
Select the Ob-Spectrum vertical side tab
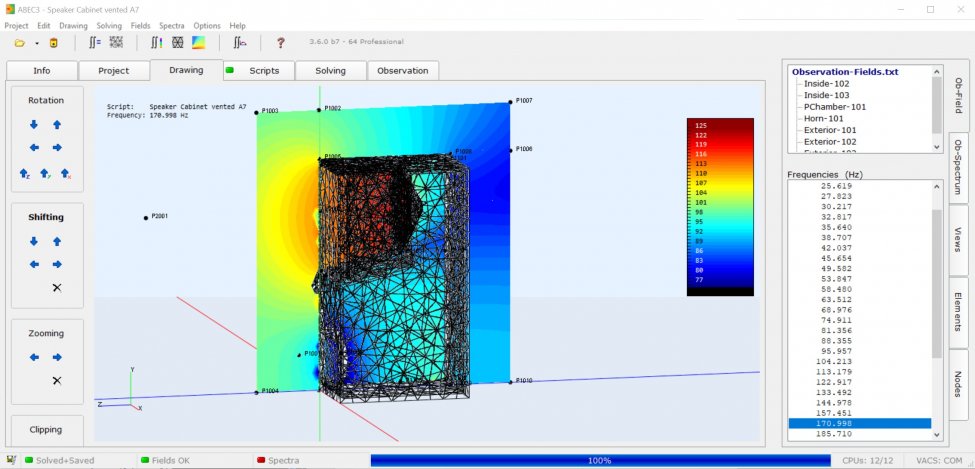[958, 167]
